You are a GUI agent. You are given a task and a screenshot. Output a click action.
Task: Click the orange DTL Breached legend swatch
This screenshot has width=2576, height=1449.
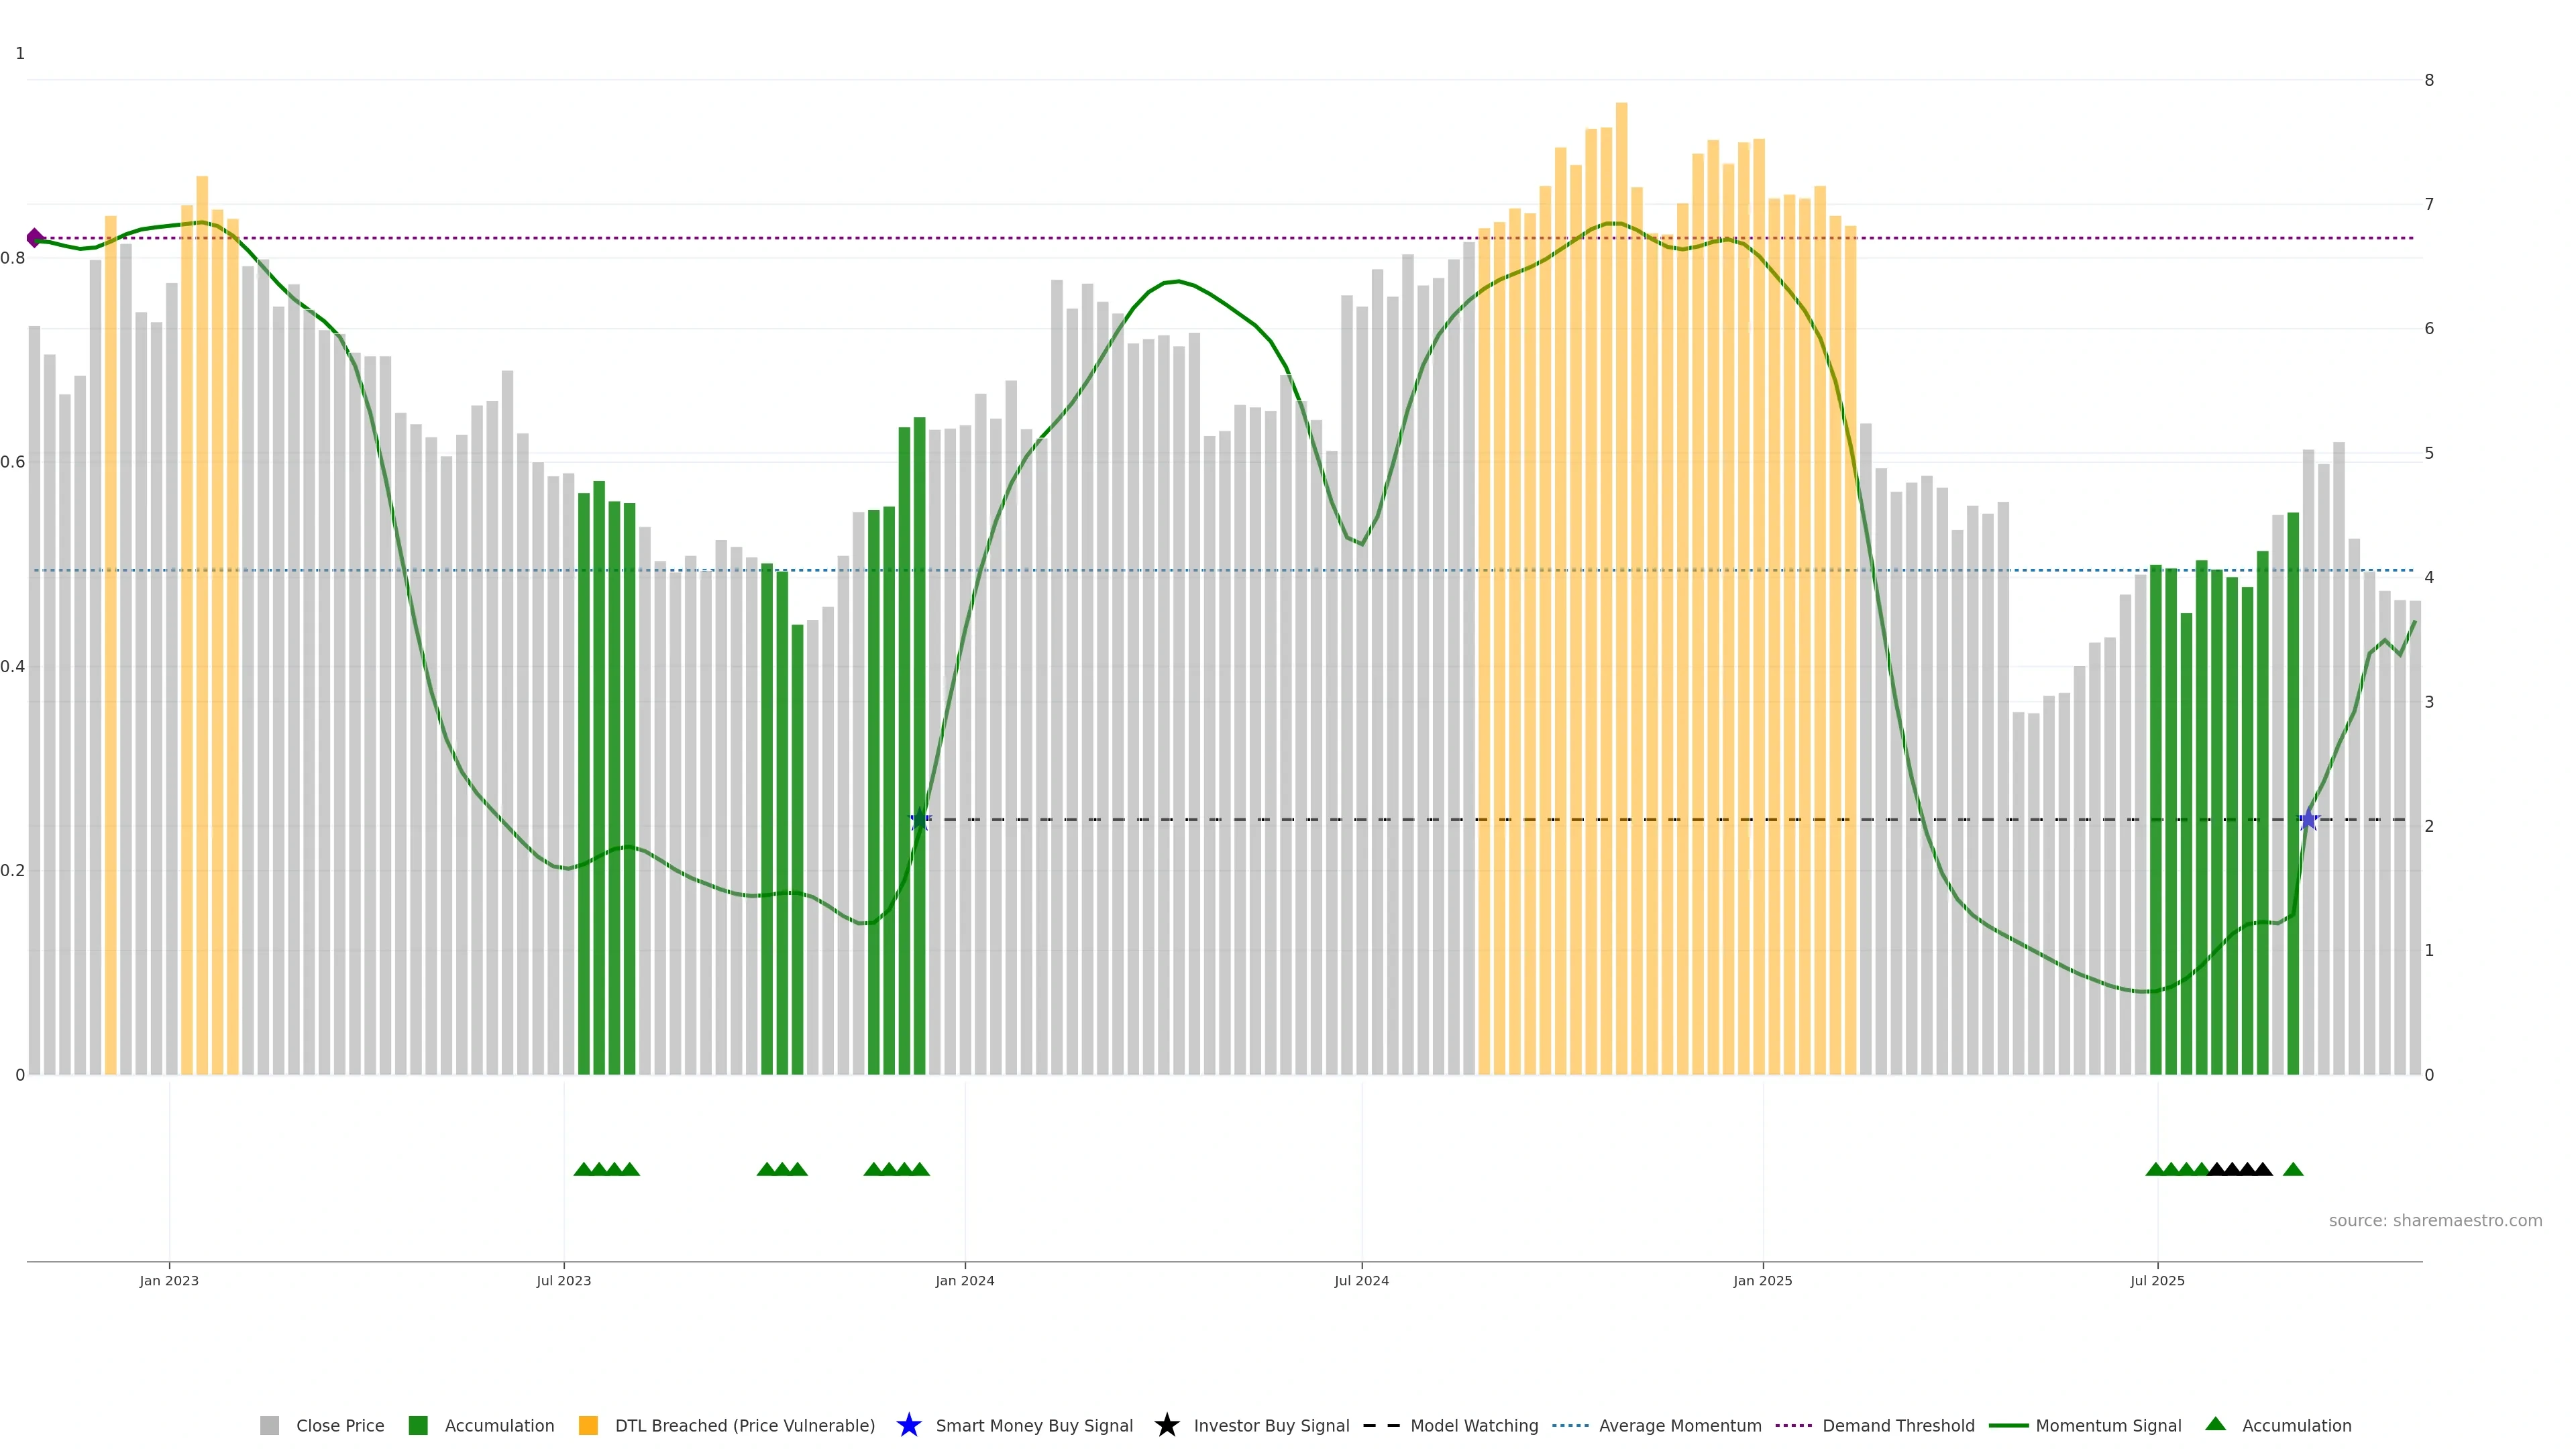point(588,1425)
